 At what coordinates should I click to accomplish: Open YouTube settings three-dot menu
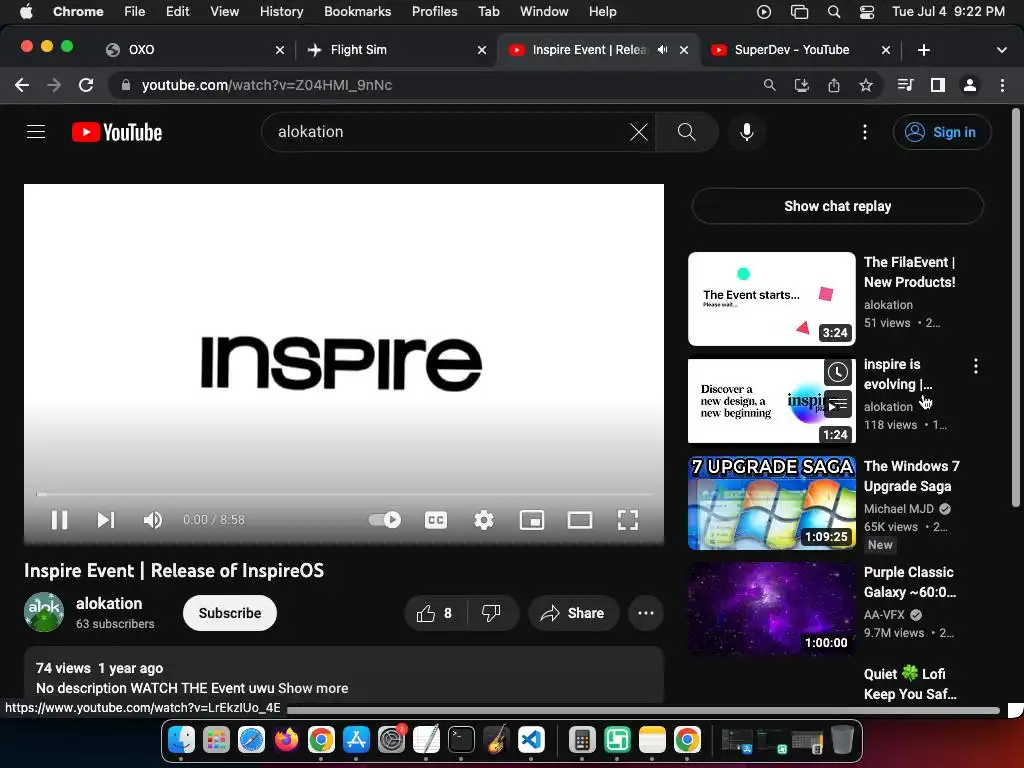pyautogui.click(x=865, y=132)
